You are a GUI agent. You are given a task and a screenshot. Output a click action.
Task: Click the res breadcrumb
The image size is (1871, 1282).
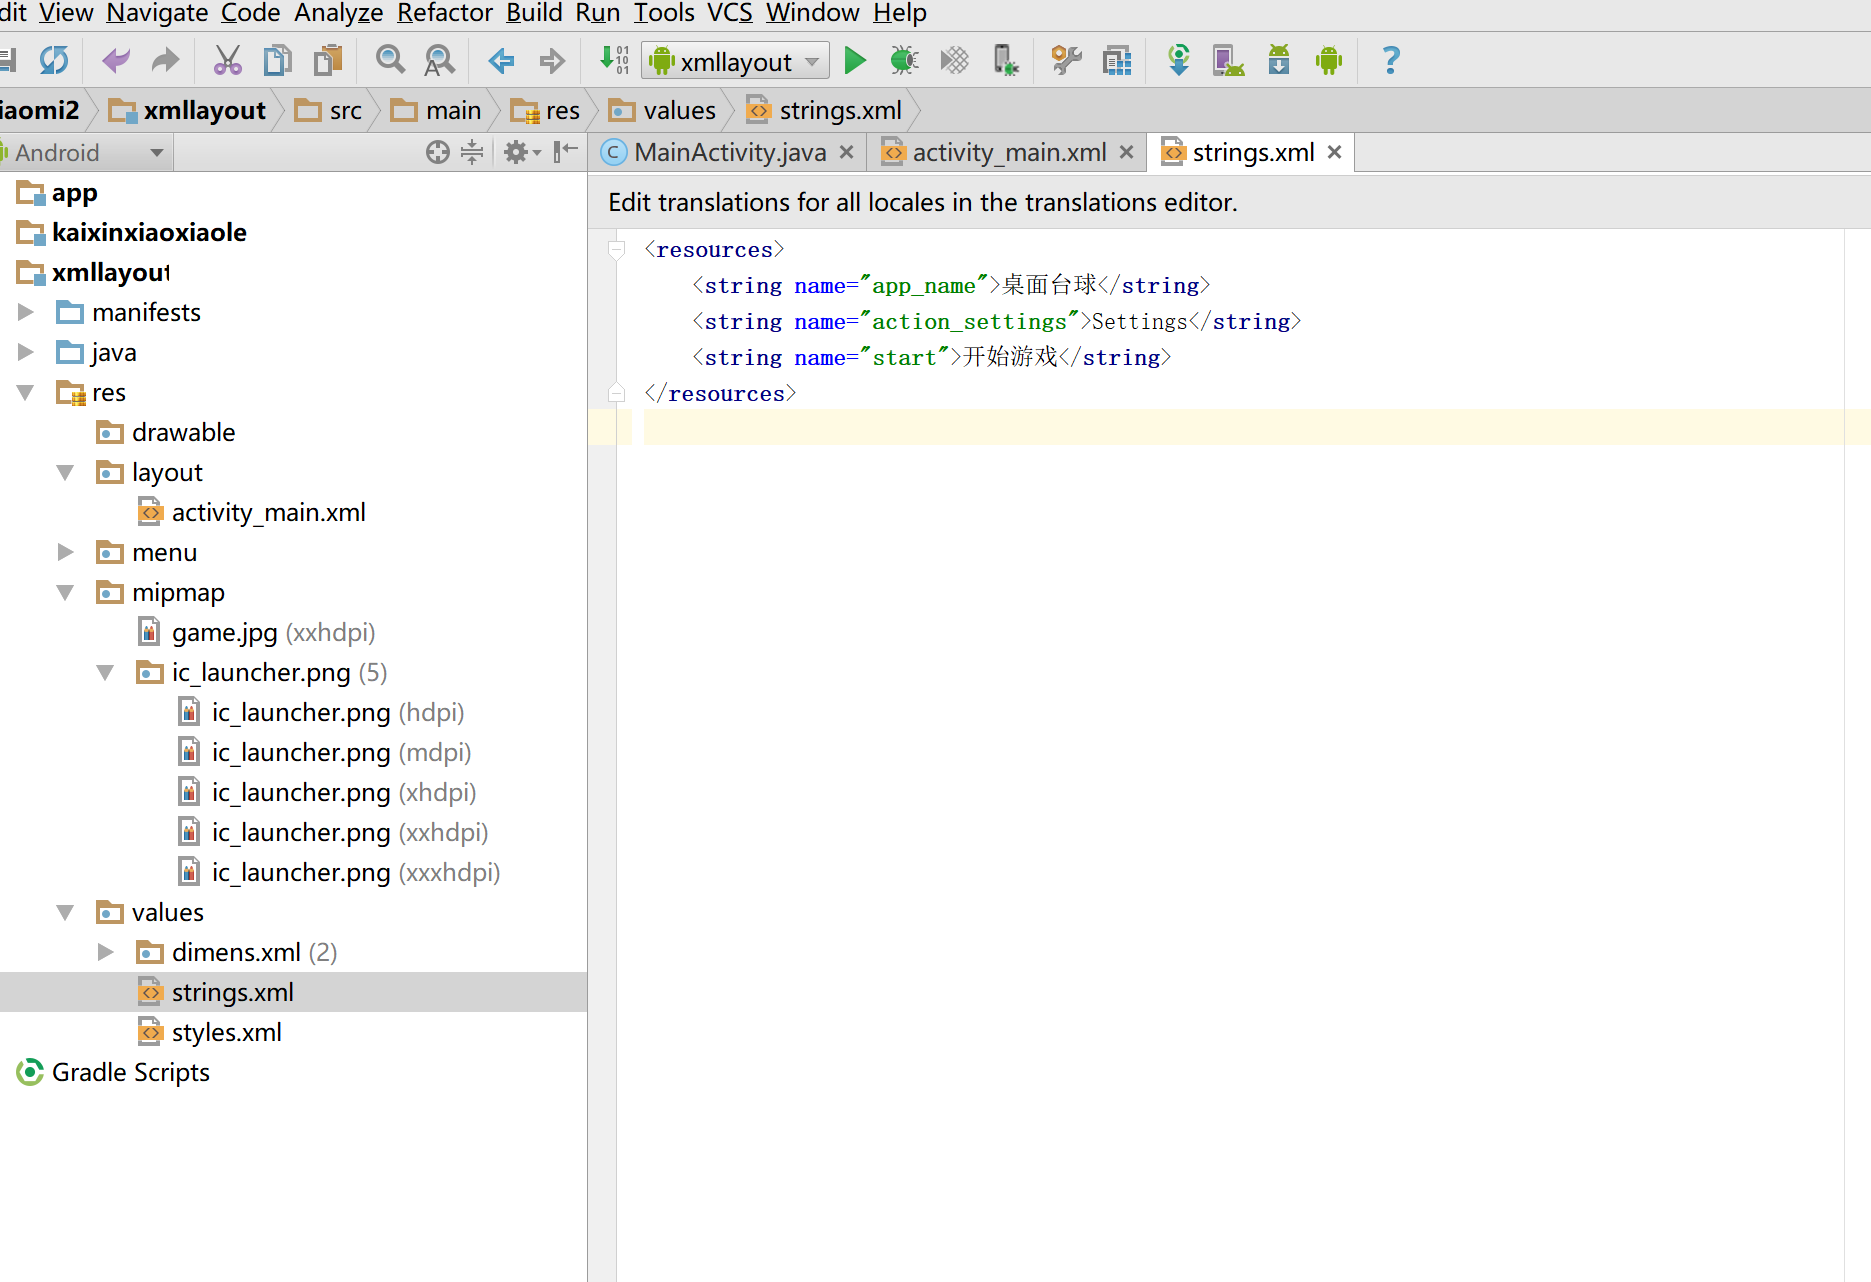(545, 110)
